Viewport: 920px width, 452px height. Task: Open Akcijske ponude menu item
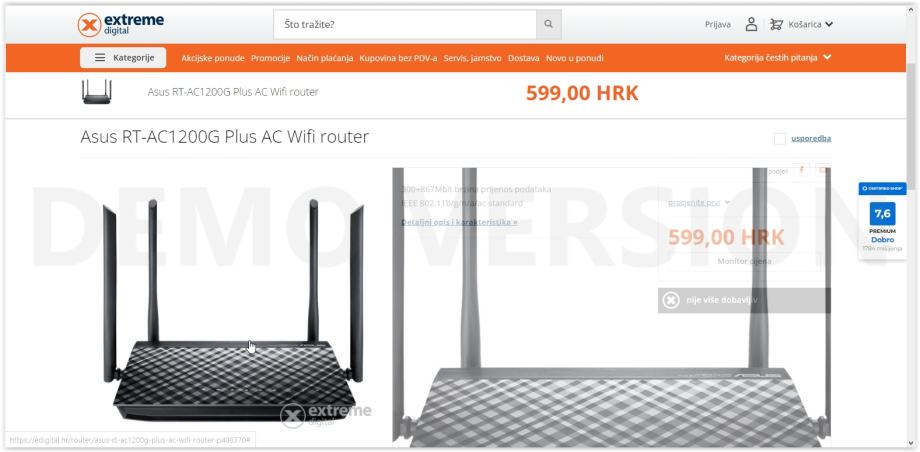pos(212,58)
